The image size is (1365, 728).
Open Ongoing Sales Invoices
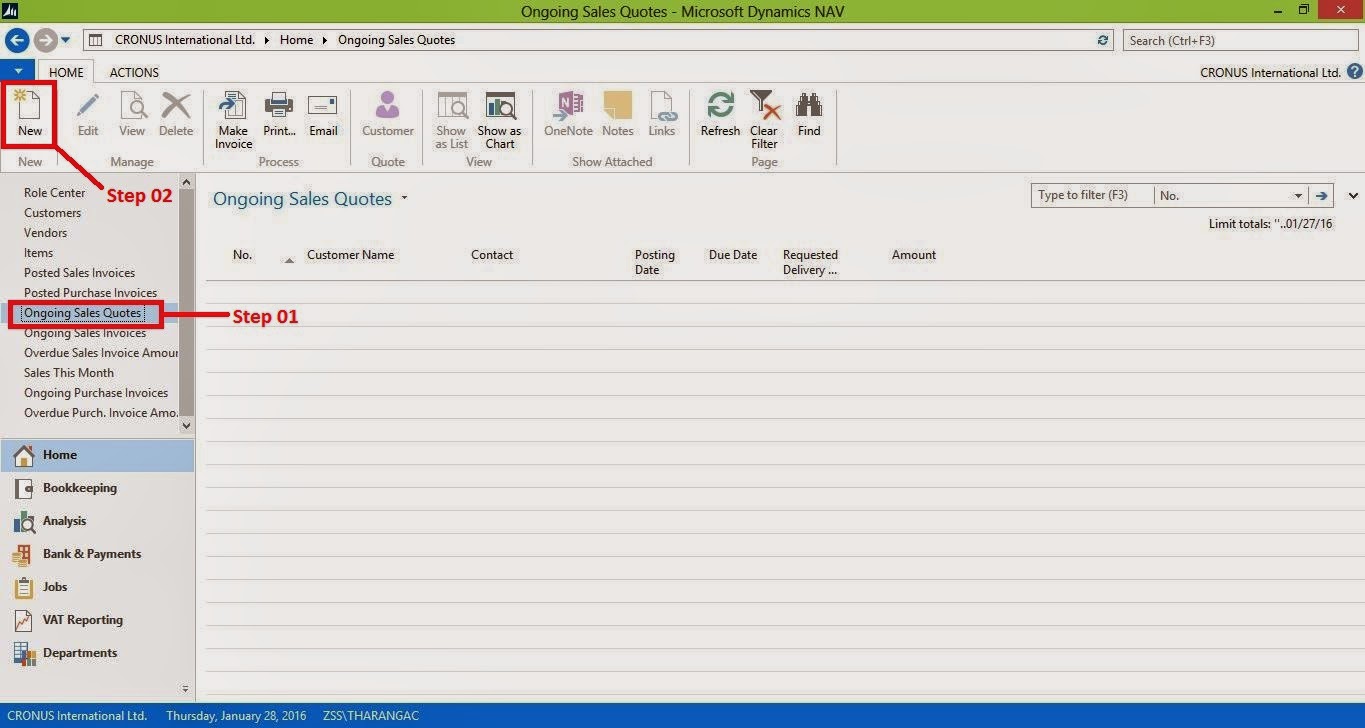click(x=85, y=333)
